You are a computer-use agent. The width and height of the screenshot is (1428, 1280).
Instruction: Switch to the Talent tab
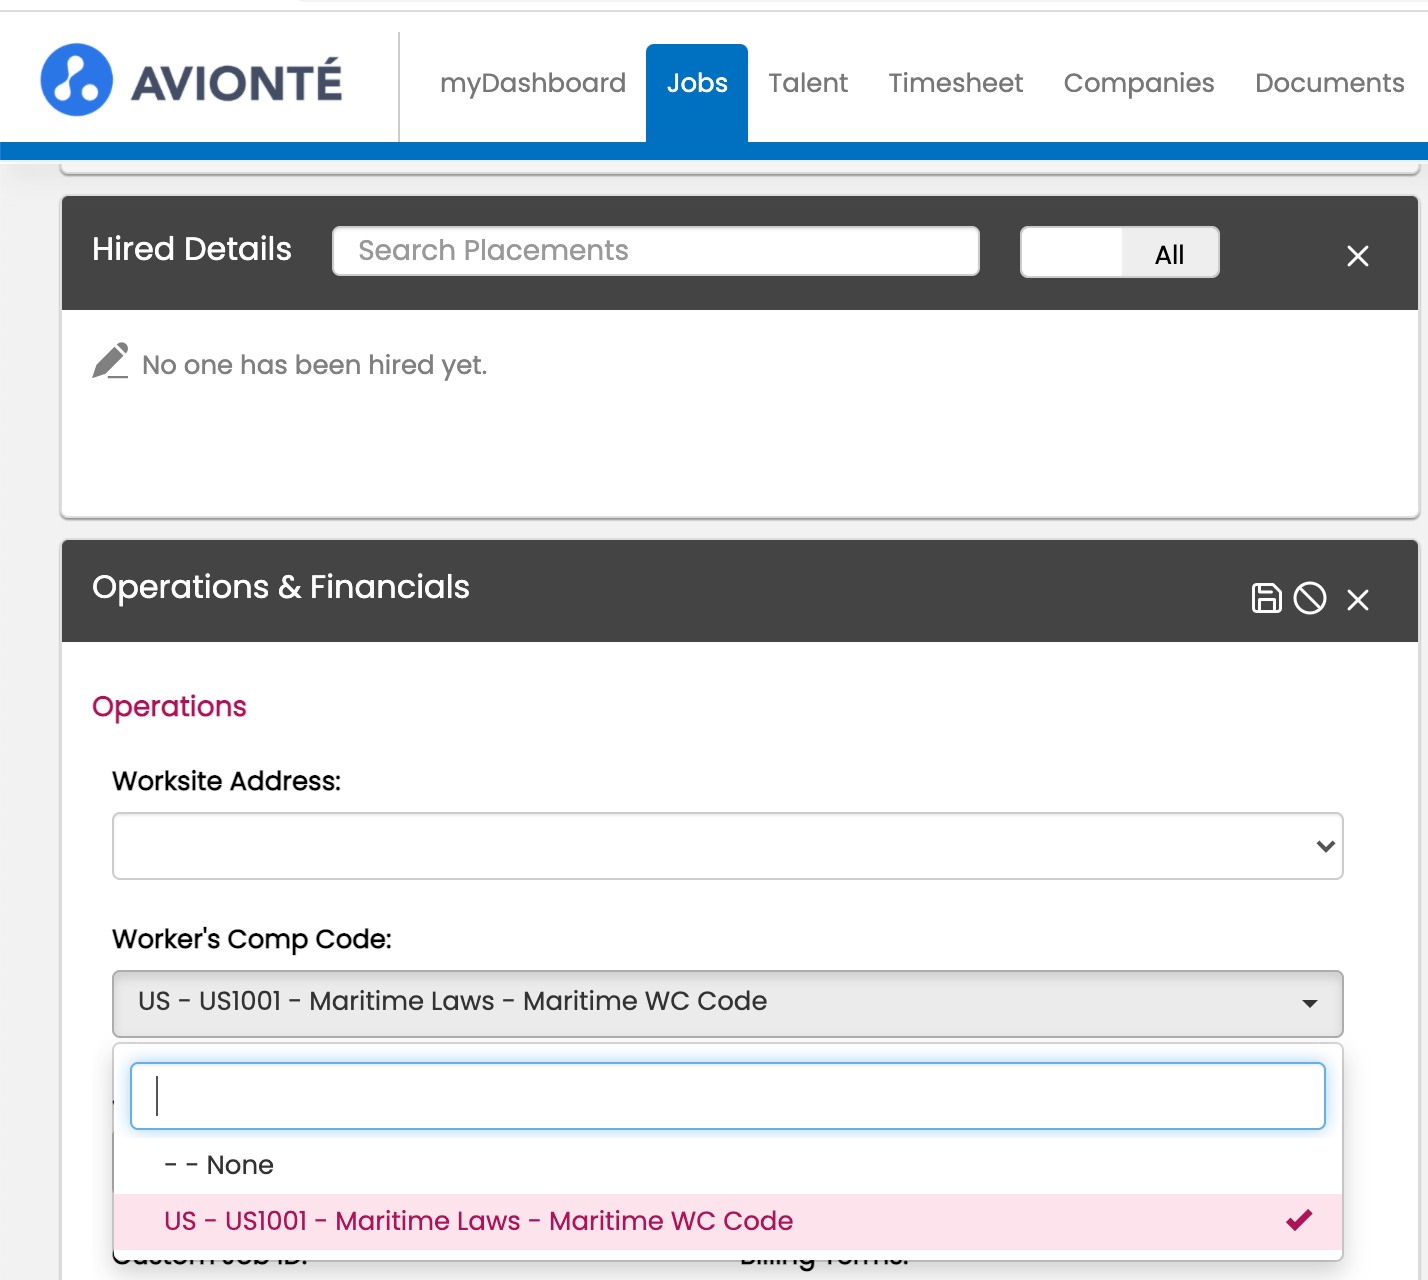tap(808, 83)
